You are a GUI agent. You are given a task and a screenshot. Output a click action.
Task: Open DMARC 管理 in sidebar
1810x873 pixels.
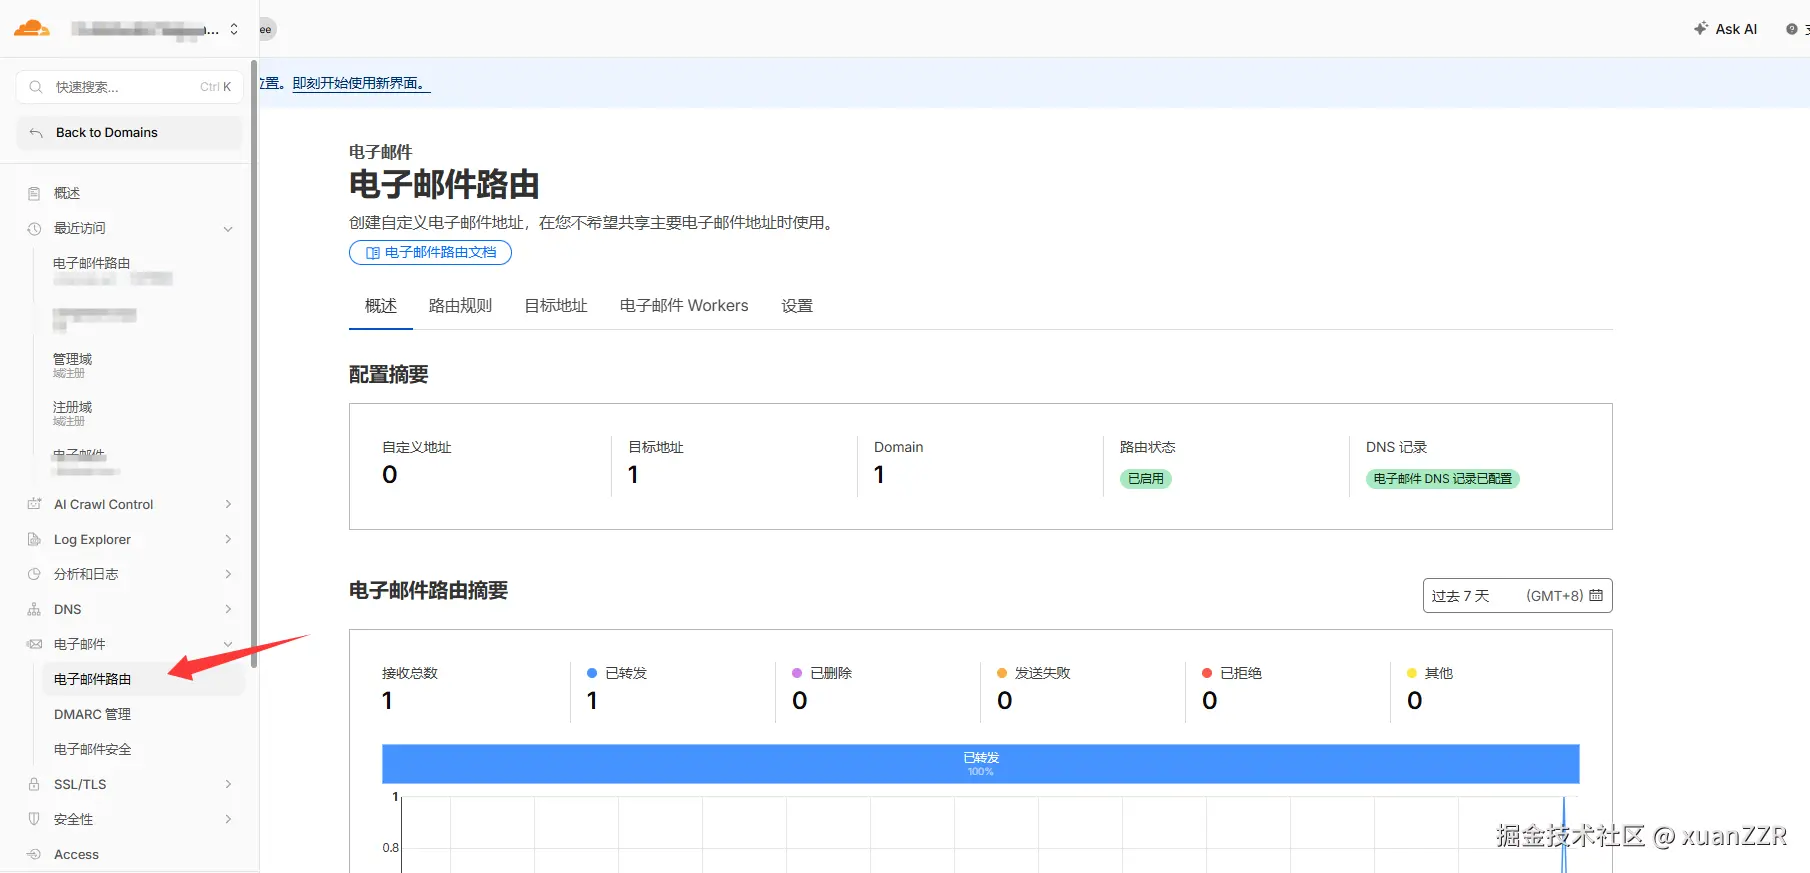92,714
